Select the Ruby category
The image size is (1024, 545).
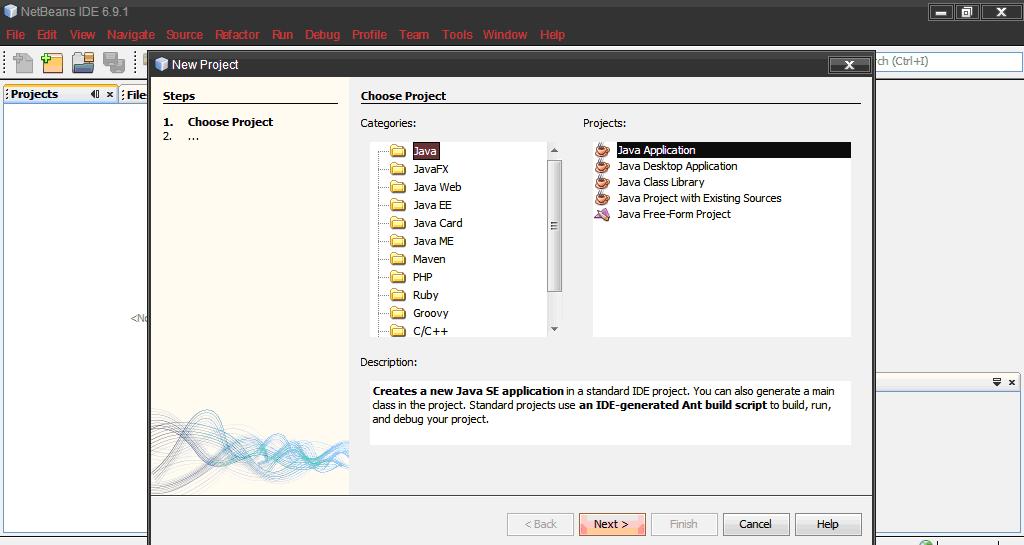click(426, 295)
